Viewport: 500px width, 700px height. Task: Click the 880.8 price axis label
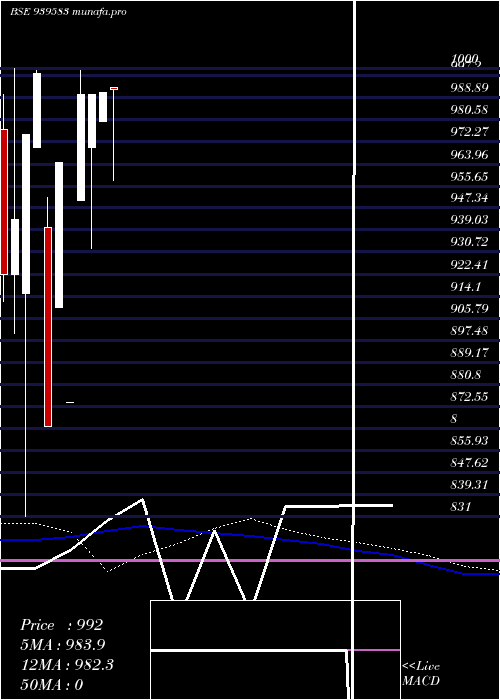point(466,375)
